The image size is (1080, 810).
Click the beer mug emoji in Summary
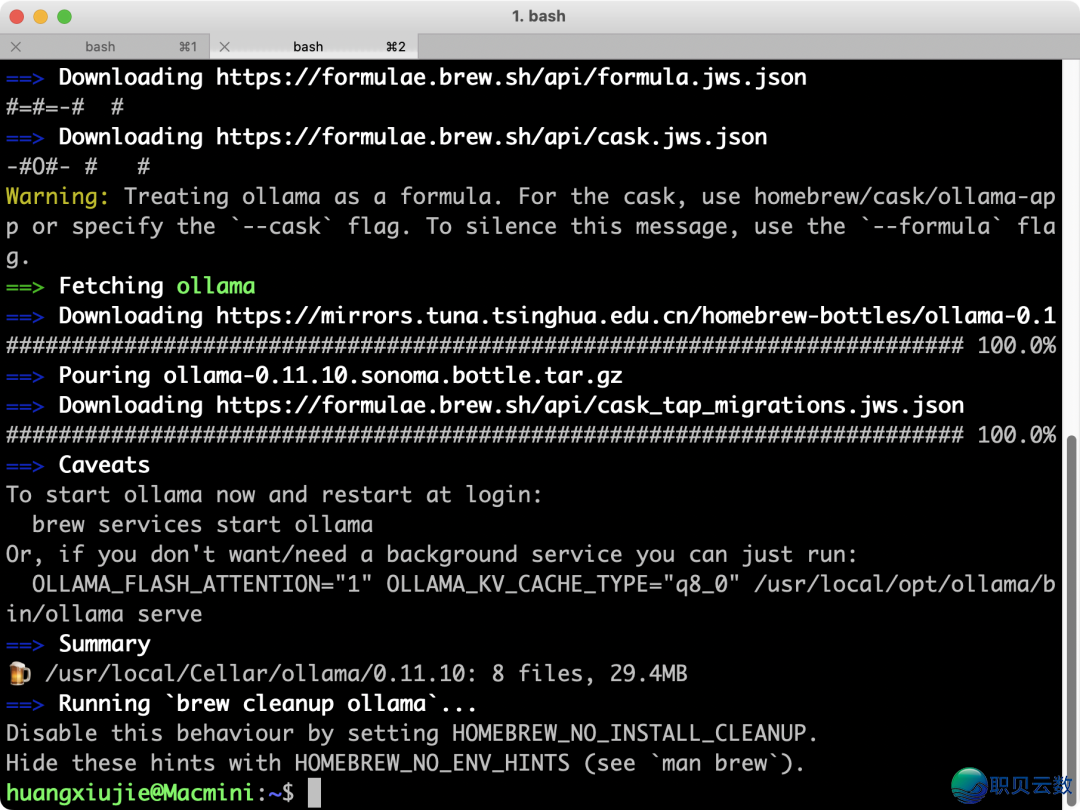pyautogui.click(x=19, y=674)
